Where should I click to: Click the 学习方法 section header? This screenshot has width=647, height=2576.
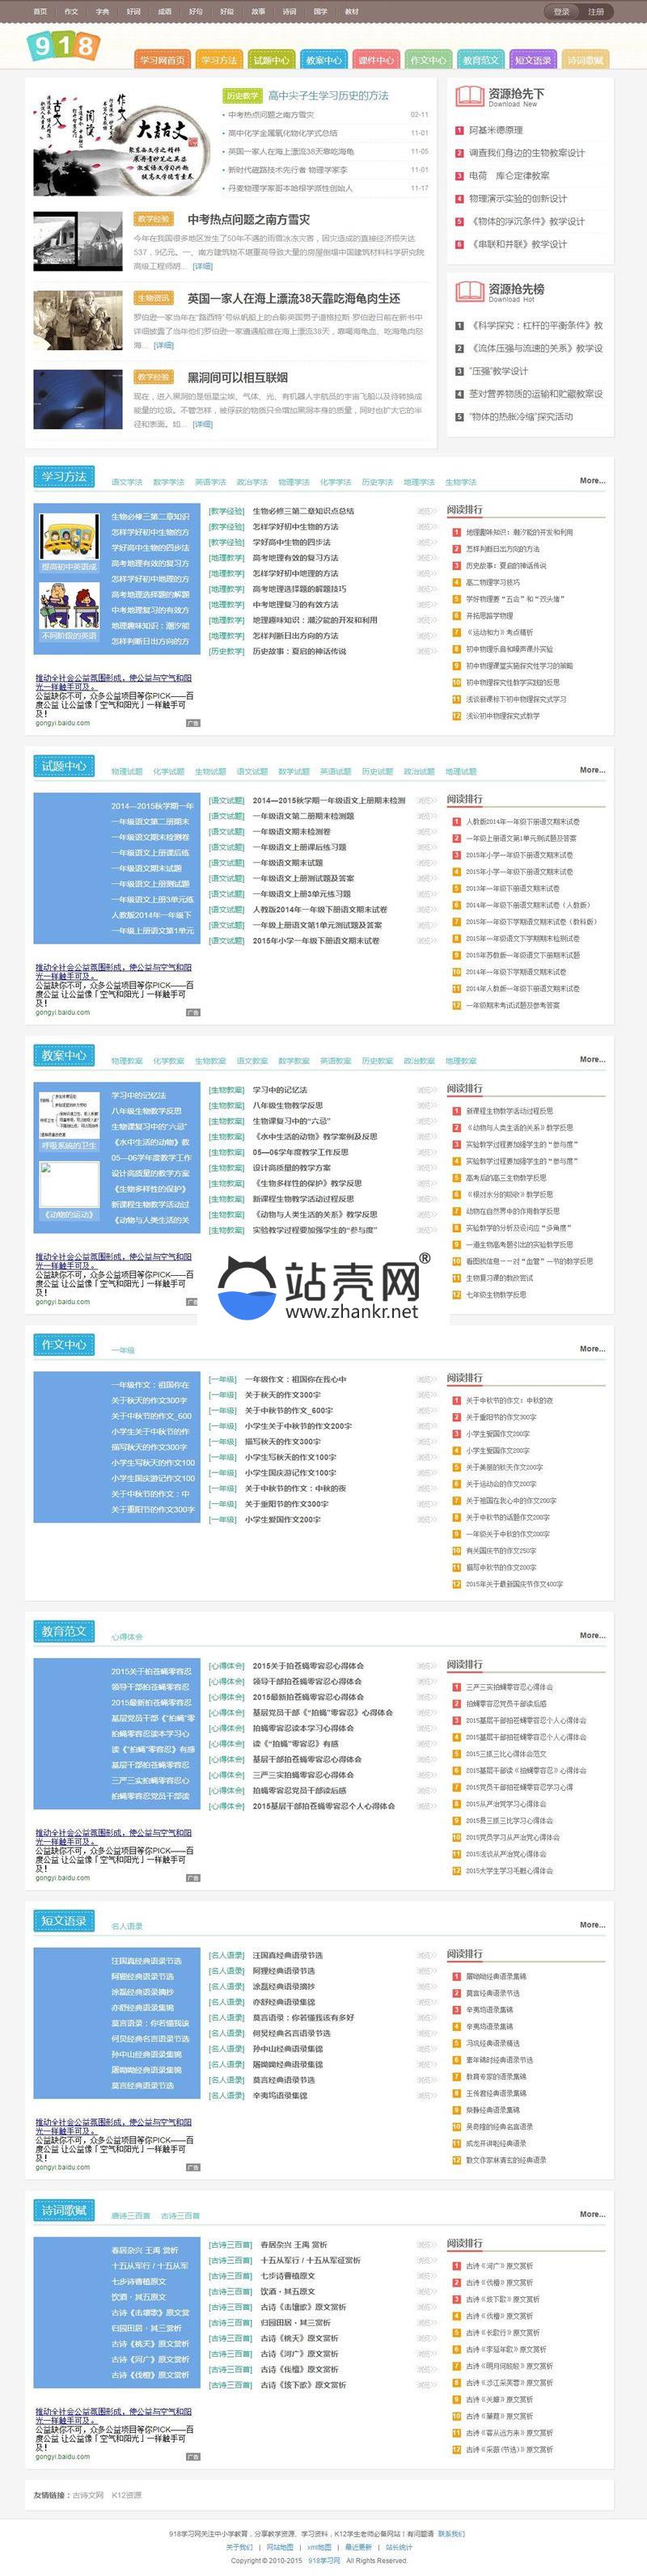tap(64, 477)
